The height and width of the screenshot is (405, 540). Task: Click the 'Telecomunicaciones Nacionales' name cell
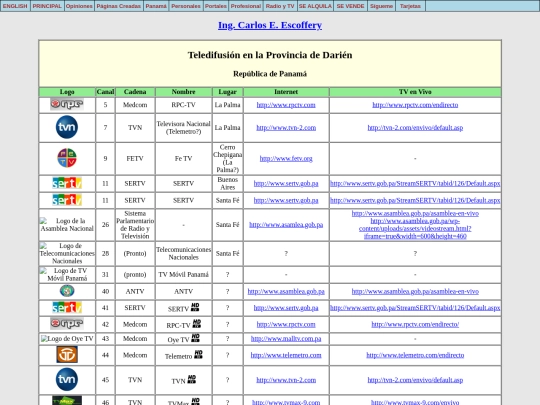[x=184, y=253]
